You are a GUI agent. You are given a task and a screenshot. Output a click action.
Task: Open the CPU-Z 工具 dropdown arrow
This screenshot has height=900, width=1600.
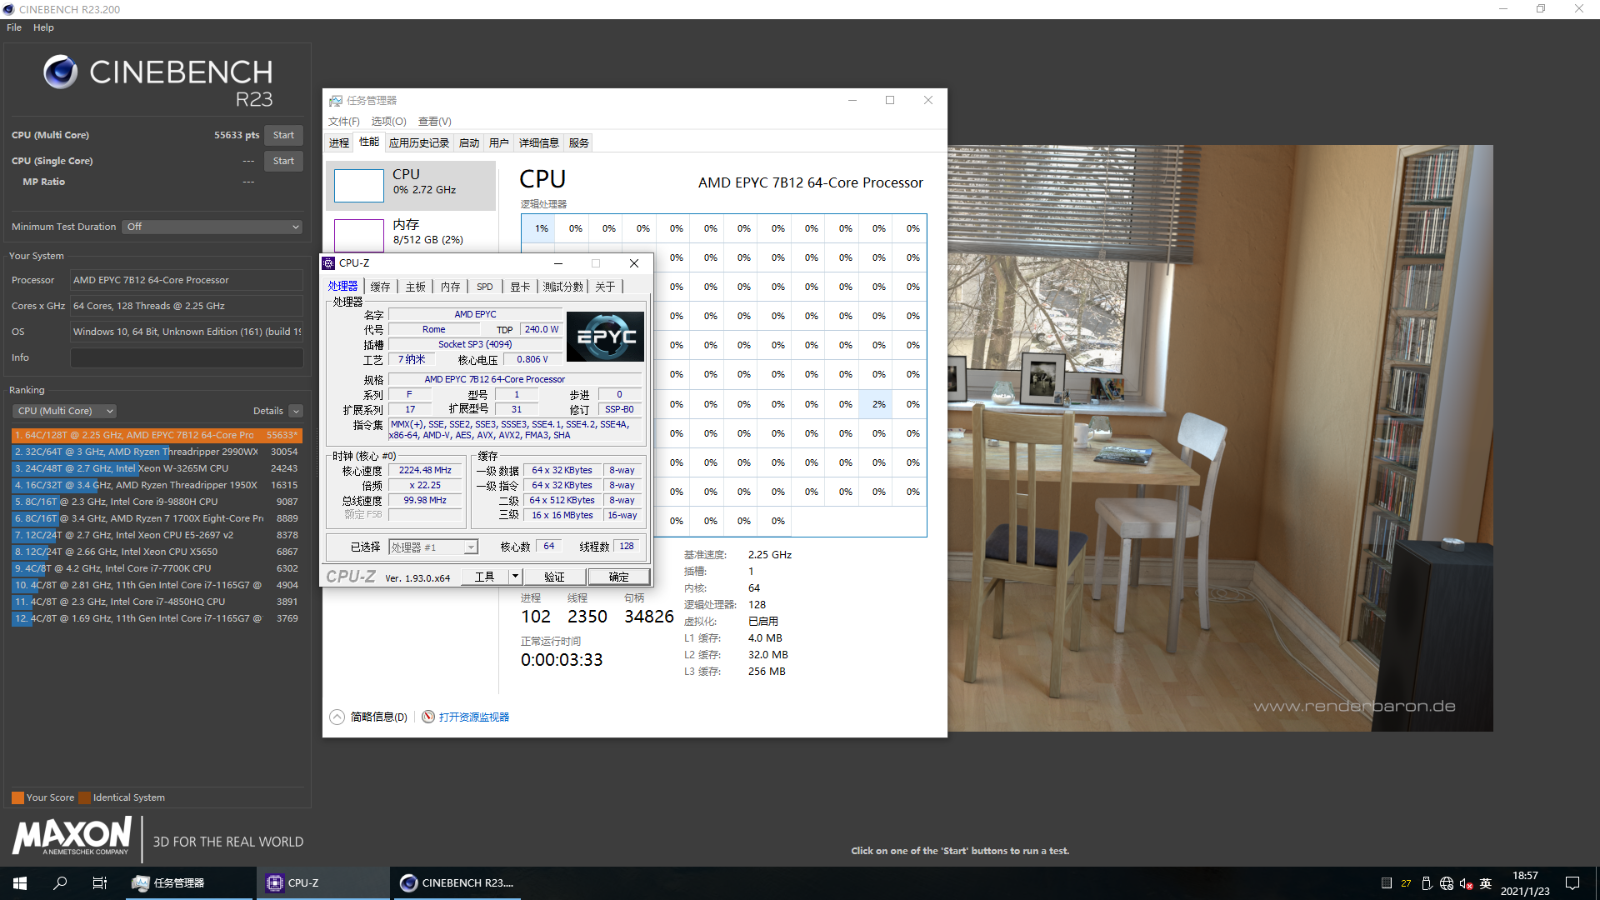[x=515, y=577]
